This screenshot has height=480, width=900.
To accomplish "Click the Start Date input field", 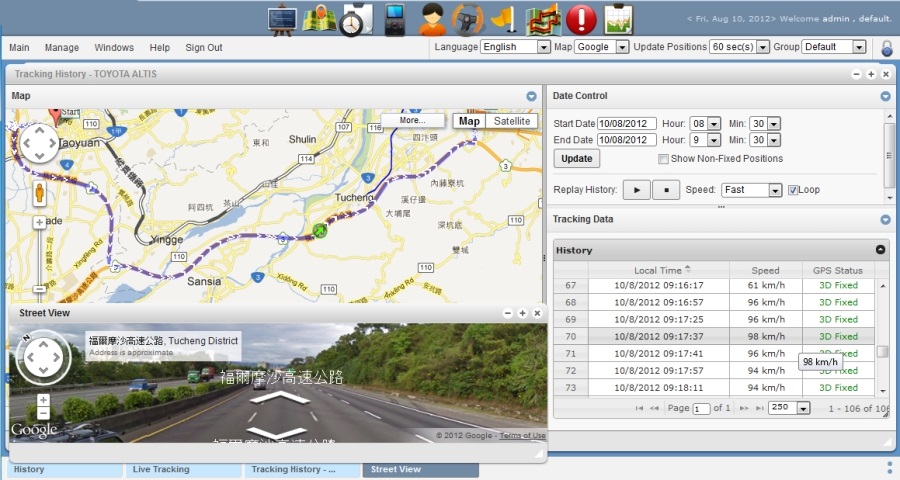I will pos(627,123).
